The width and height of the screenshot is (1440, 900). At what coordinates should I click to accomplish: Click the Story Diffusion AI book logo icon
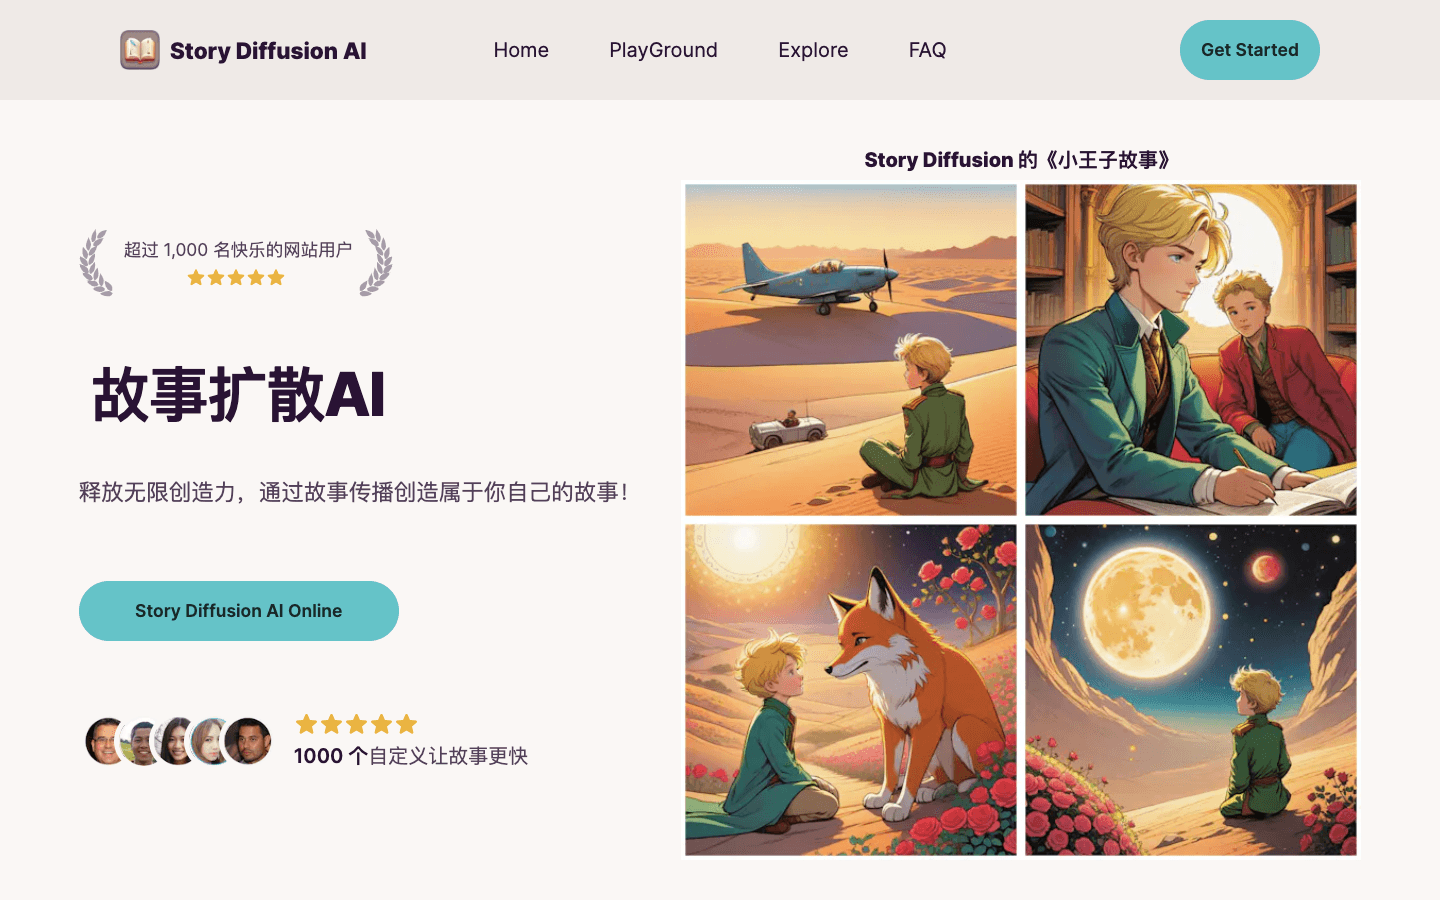(x=140, y=50)
